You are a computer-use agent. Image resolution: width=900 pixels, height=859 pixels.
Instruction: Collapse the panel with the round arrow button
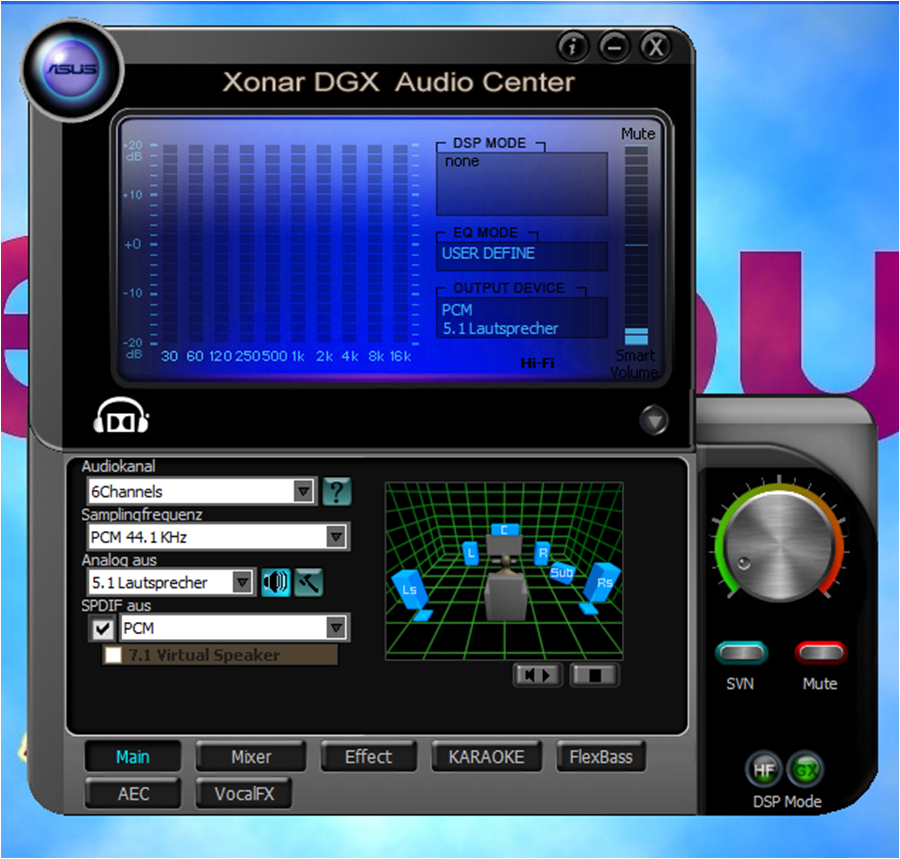[653, 420]
